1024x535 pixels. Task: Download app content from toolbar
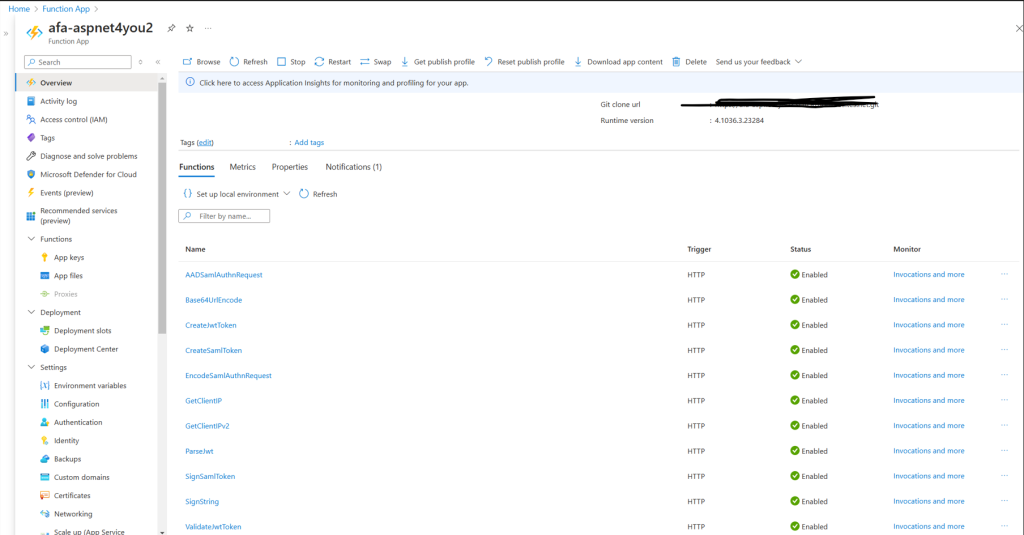[618, 61]
